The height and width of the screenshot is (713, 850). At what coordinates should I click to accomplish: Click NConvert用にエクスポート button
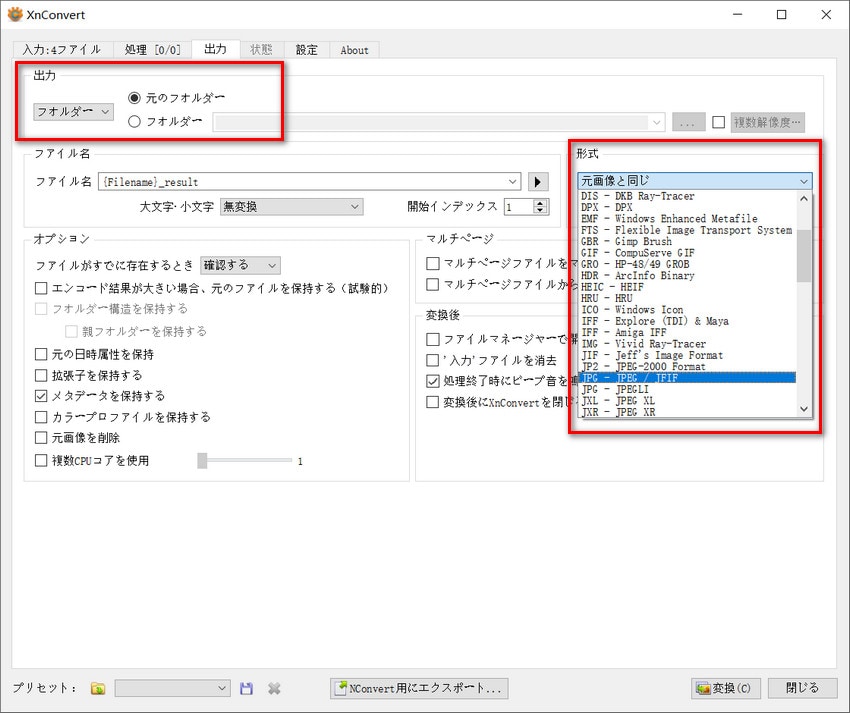click(x=419, y=688)
